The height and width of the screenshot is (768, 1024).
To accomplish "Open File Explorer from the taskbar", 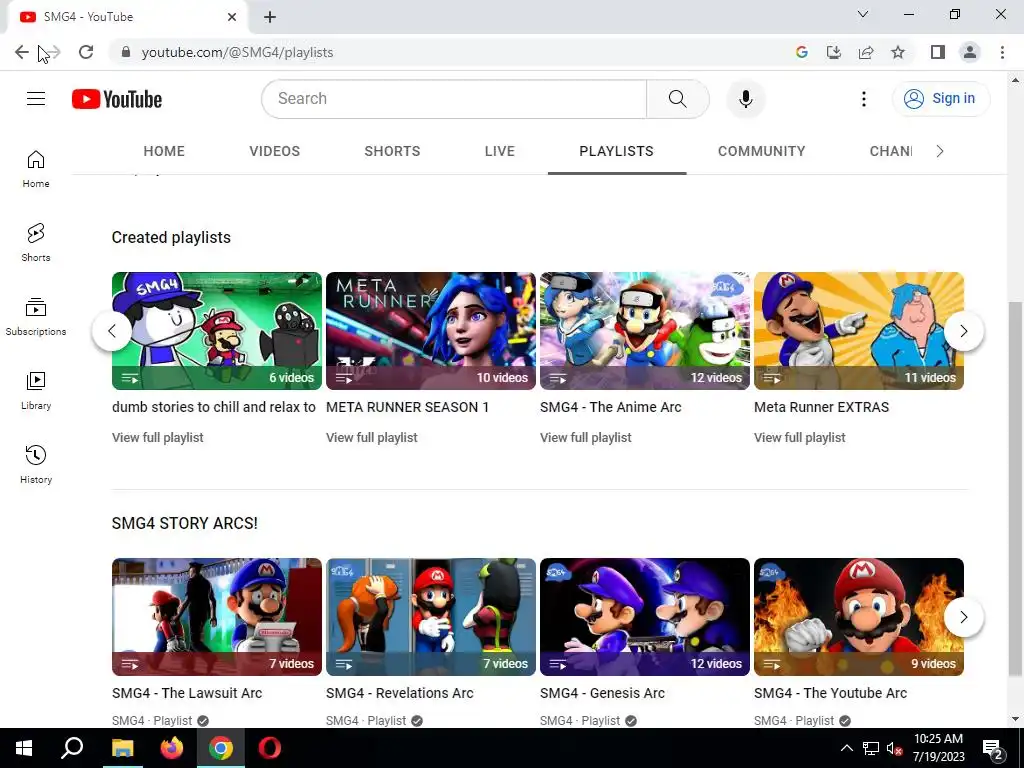I will click(x=122, y=748).
